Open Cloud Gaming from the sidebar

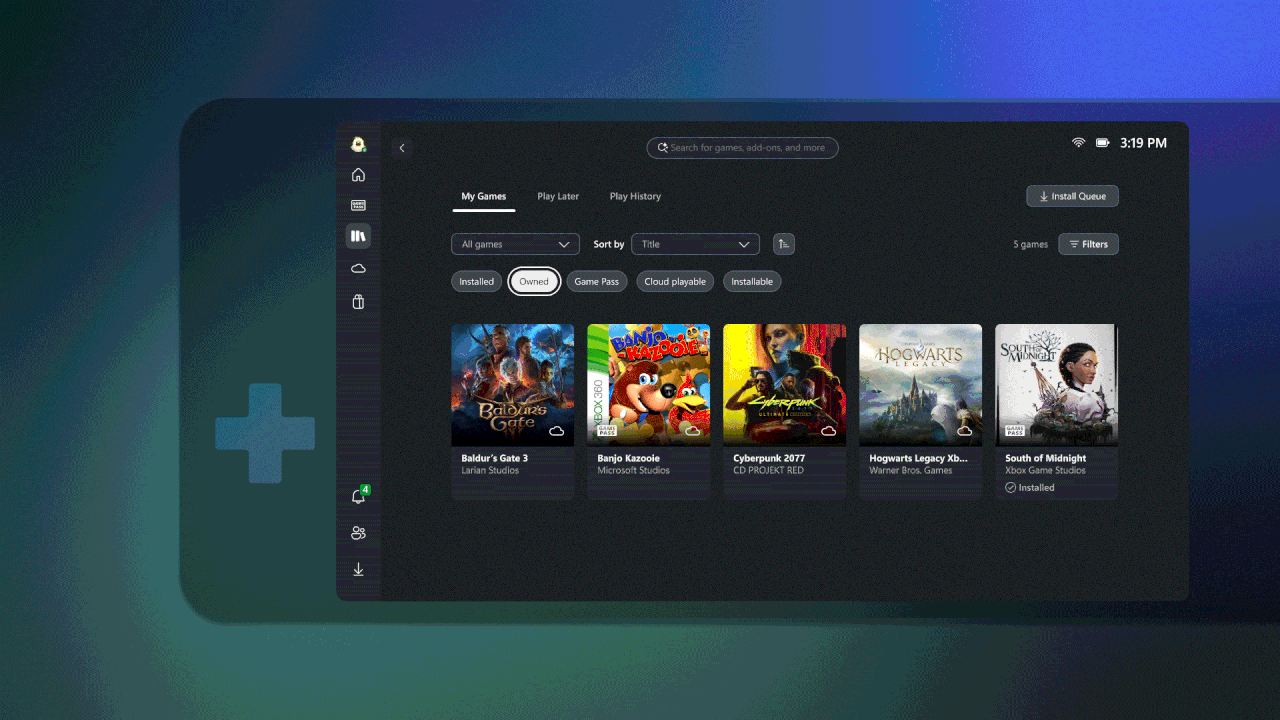coord(358,268)
